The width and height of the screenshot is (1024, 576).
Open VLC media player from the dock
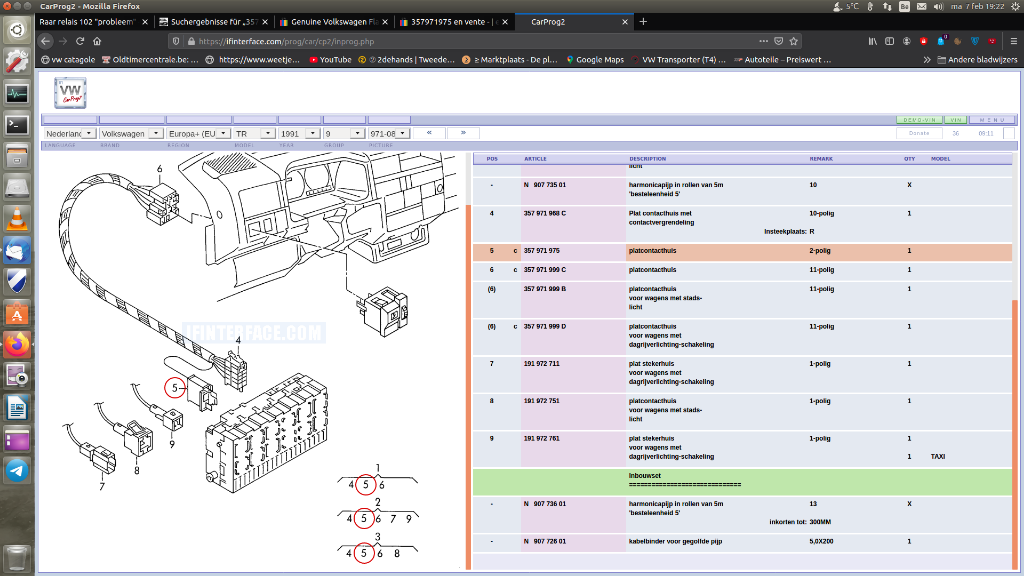tap(16, 218)
